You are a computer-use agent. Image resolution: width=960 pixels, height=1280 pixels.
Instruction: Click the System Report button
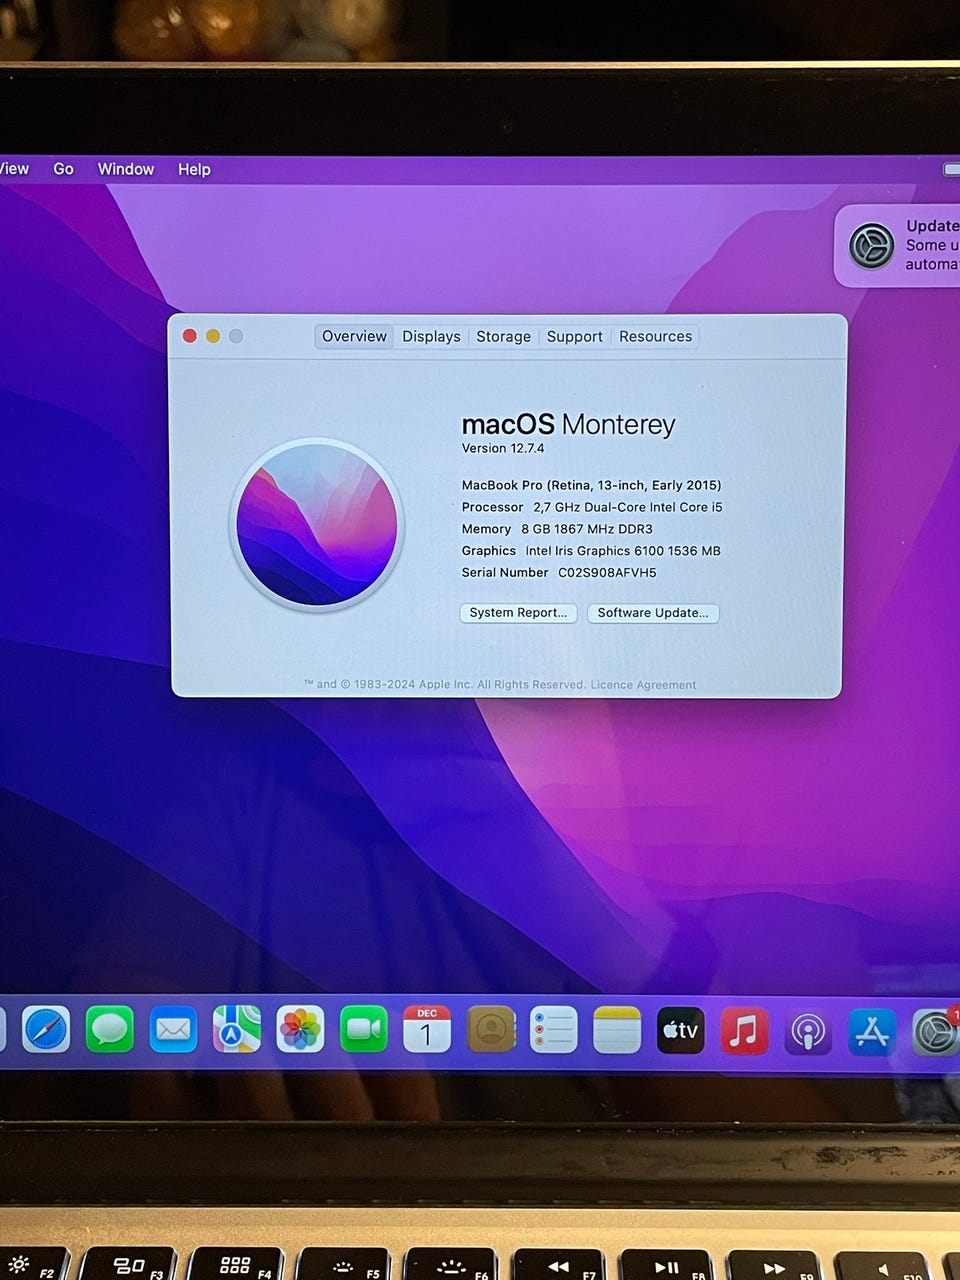(x=518, y=613)
